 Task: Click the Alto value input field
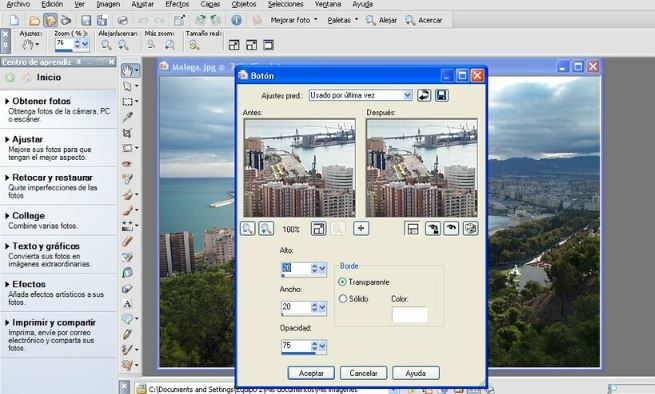tap(296, 268)
